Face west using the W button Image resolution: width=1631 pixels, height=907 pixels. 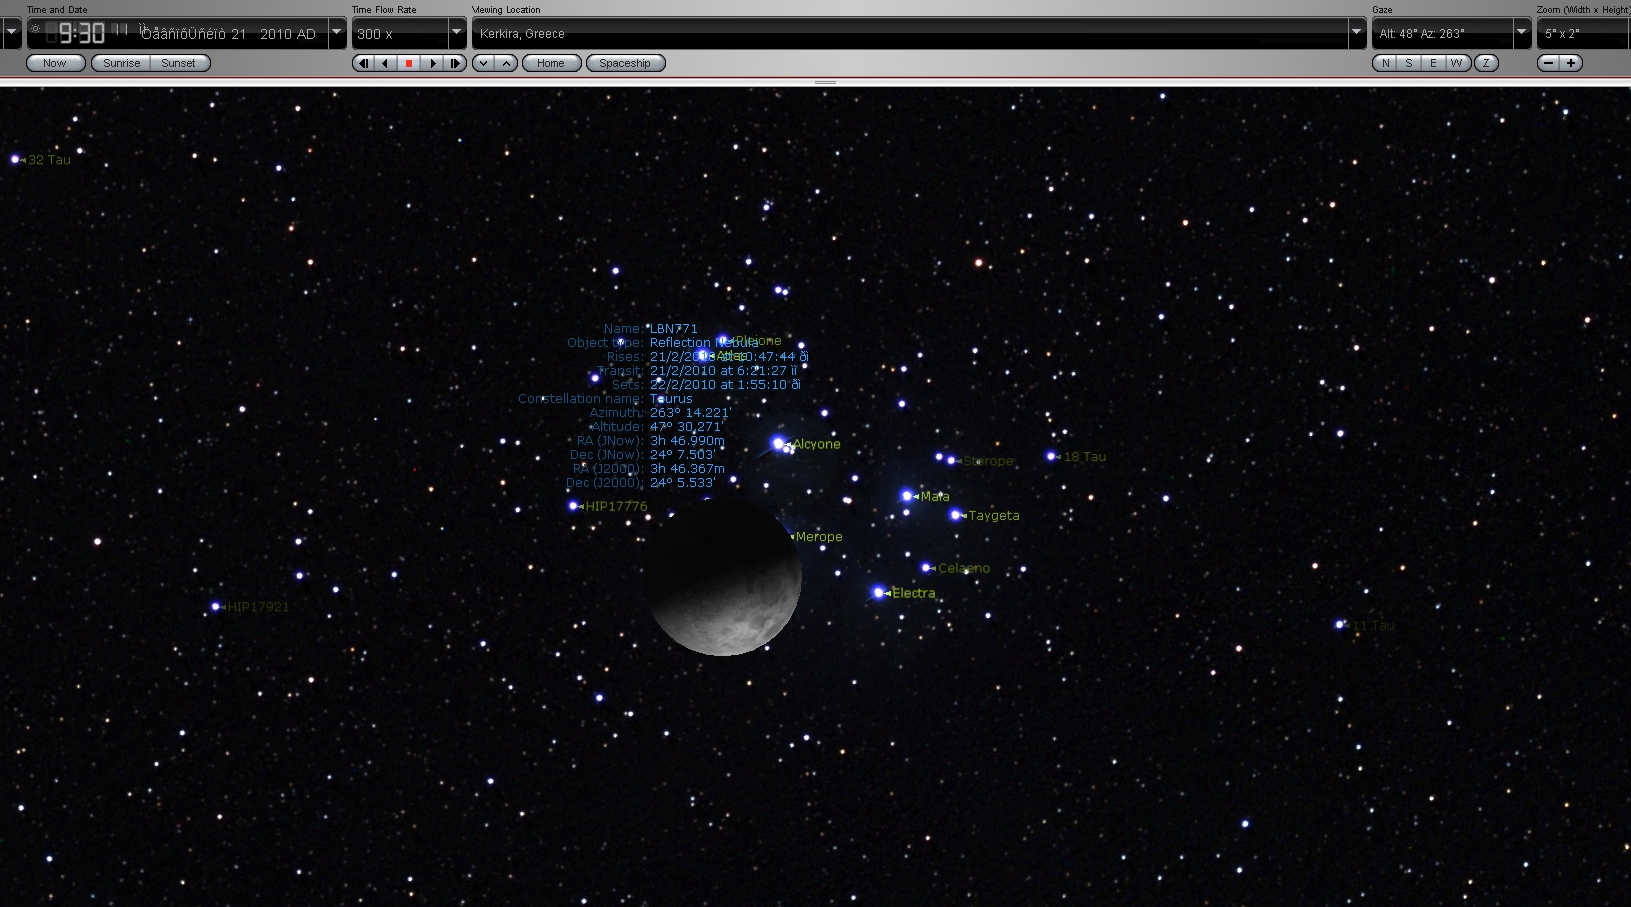(x=1456, y=63)
